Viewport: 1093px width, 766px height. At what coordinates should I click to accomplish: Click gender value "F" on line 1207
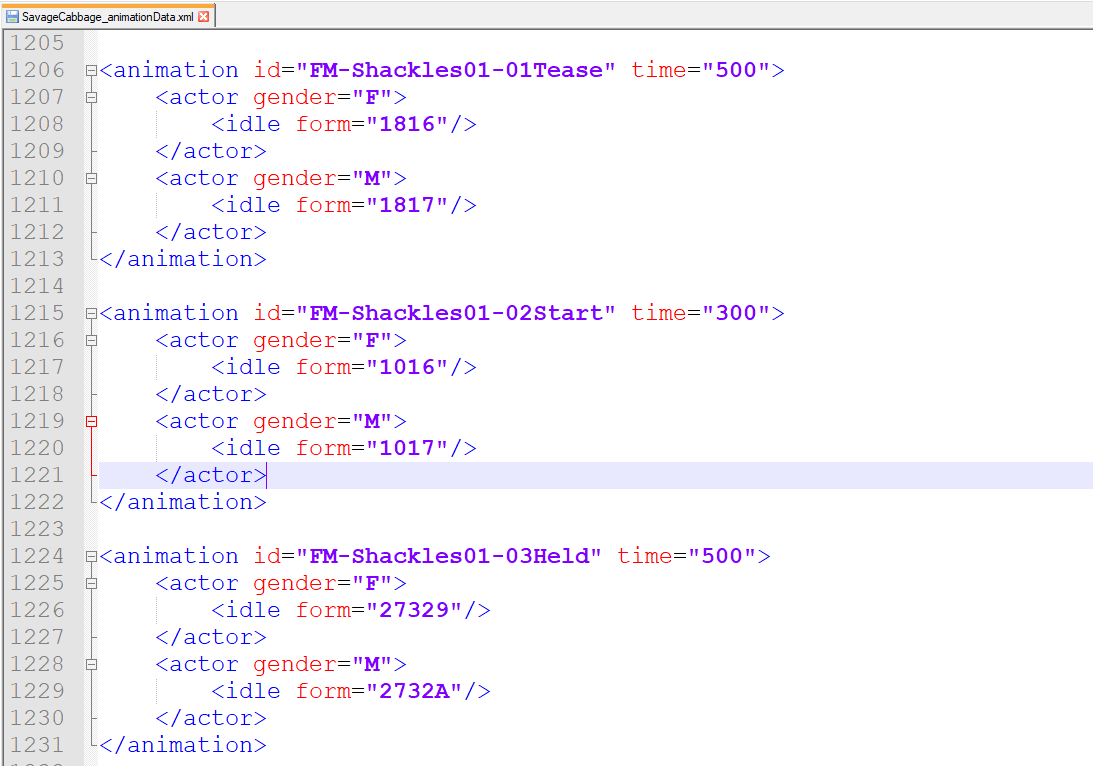click(x=372, y=97)
